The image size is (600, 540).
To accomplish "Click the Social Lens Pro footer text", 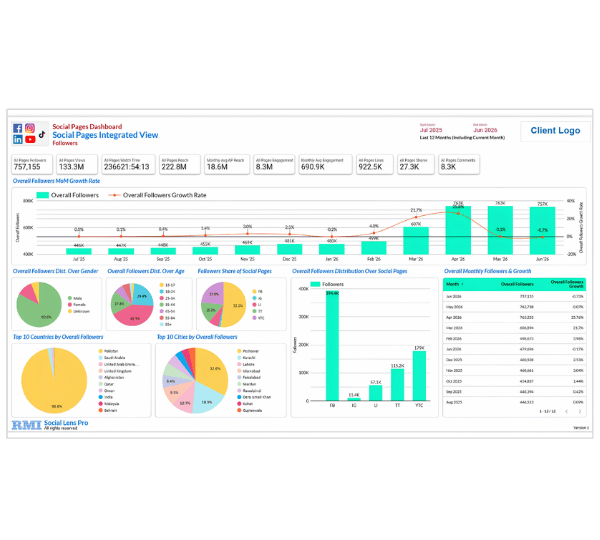I will (66, 423).
